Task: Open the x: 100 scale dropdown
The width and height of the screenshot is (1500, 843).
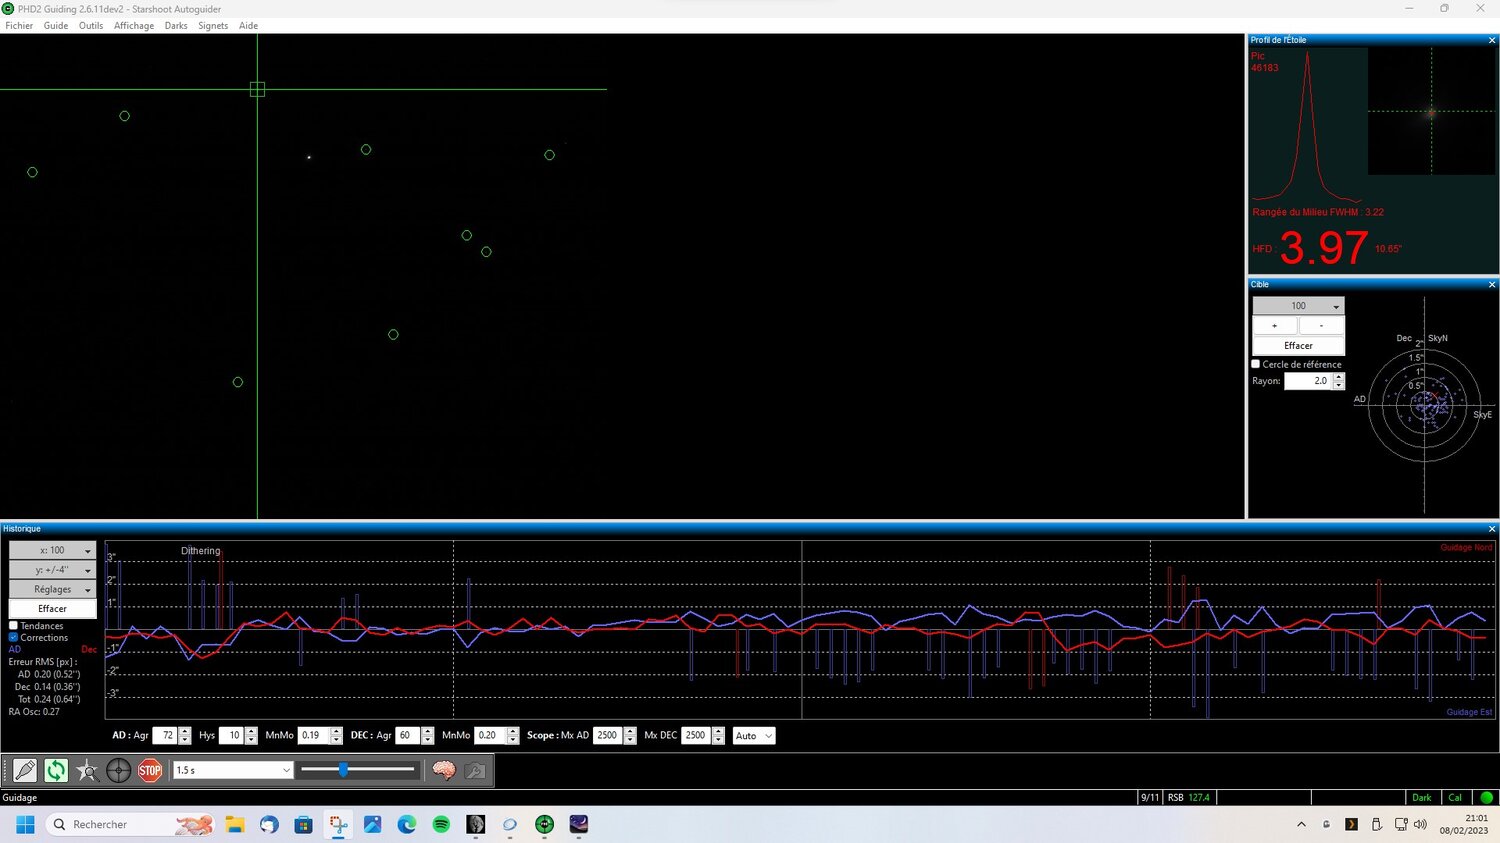Action: click(x=52, y=550)
